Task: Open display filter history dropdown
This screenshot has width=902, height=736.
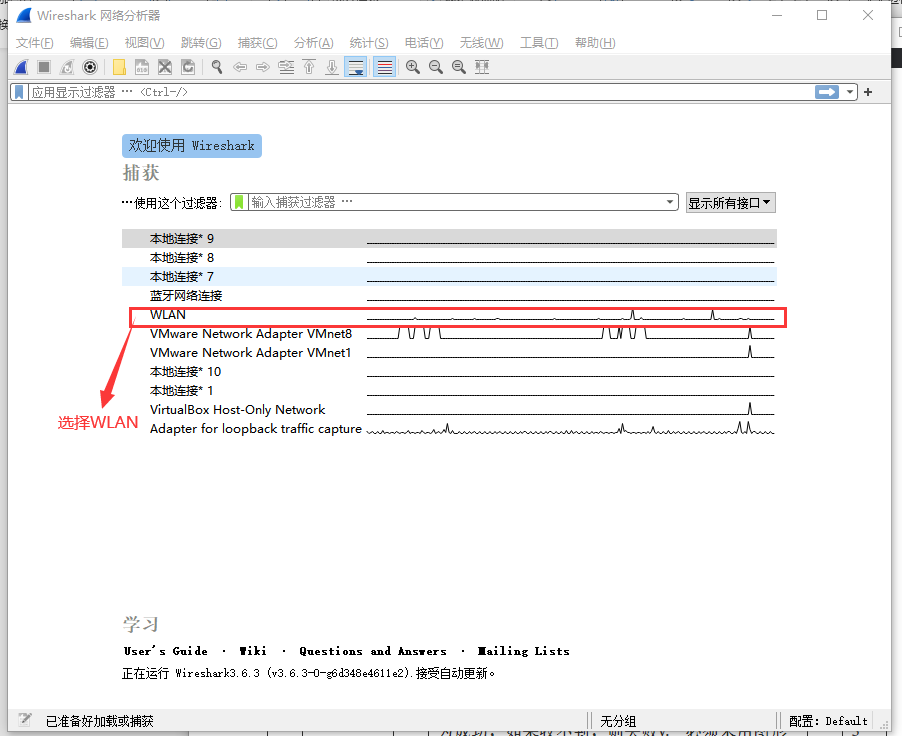Action: tap(850, 92)
